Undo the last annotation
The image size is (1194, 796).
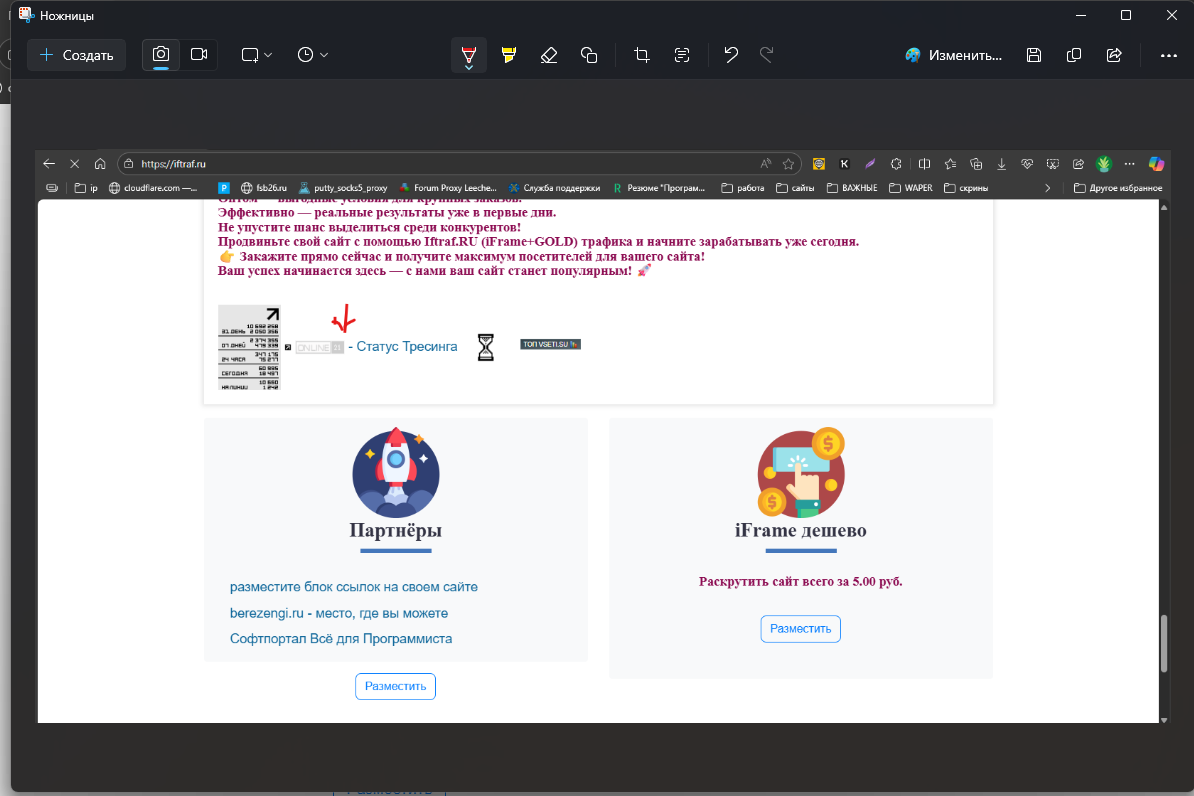coord(731,55)
